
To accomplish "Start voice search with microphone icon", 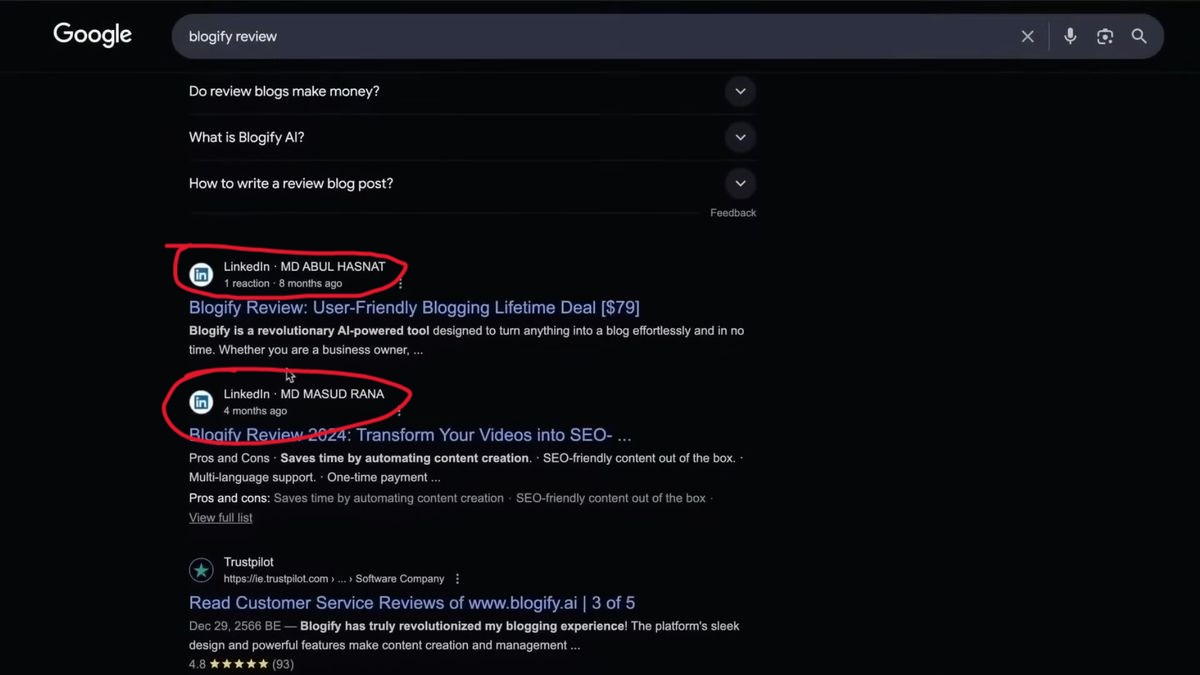I will 1070,36.
